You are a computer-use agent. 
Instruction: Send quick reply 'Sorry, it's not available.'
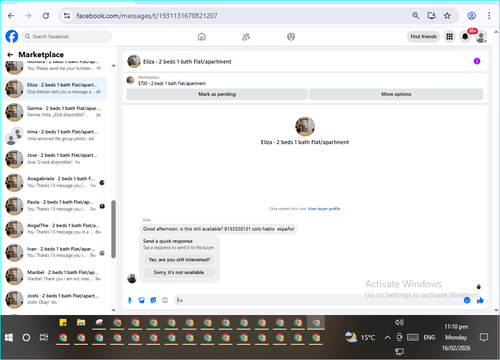[179, 272]
